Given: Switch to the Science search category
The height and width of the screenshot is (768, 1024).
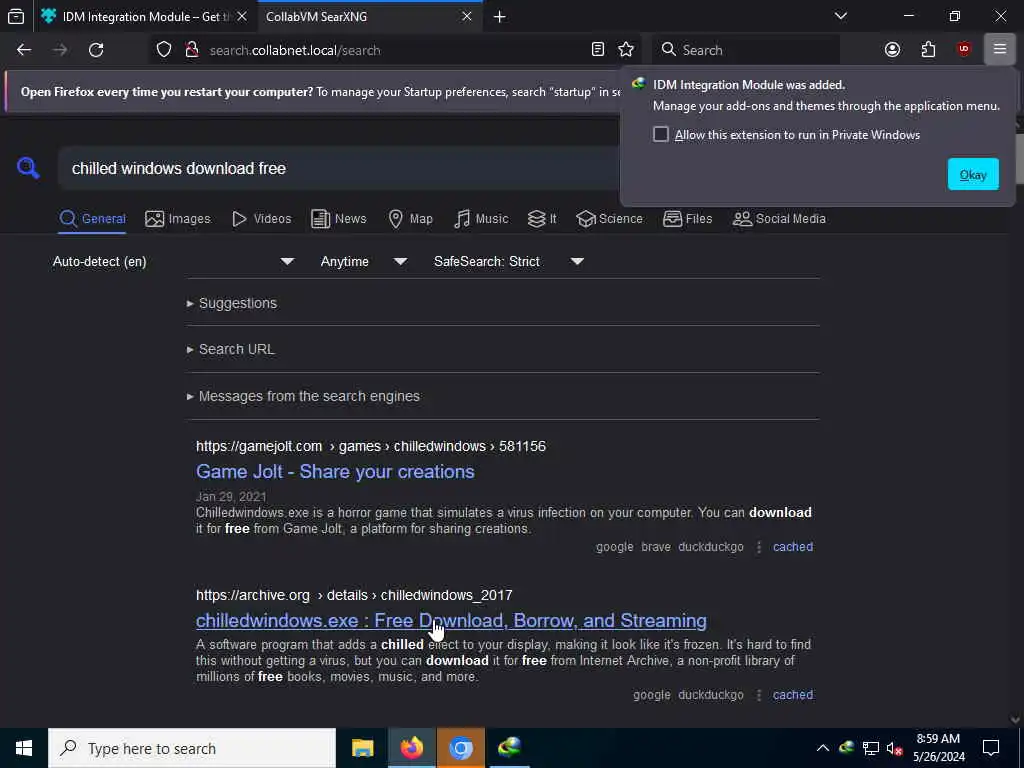Looking at the screenshot, I should (609, 219).
